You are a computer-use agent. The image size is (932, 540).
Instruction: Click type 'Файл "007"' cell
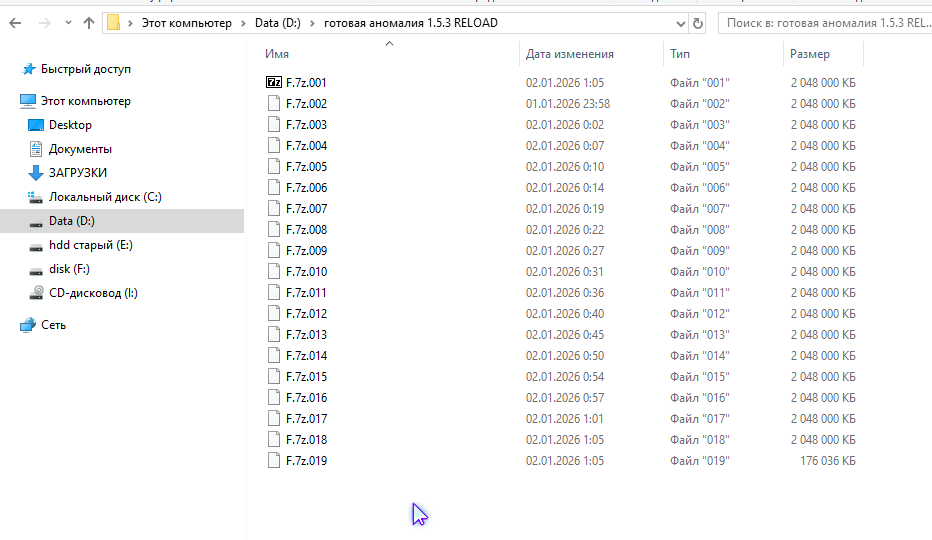(700, 209)
